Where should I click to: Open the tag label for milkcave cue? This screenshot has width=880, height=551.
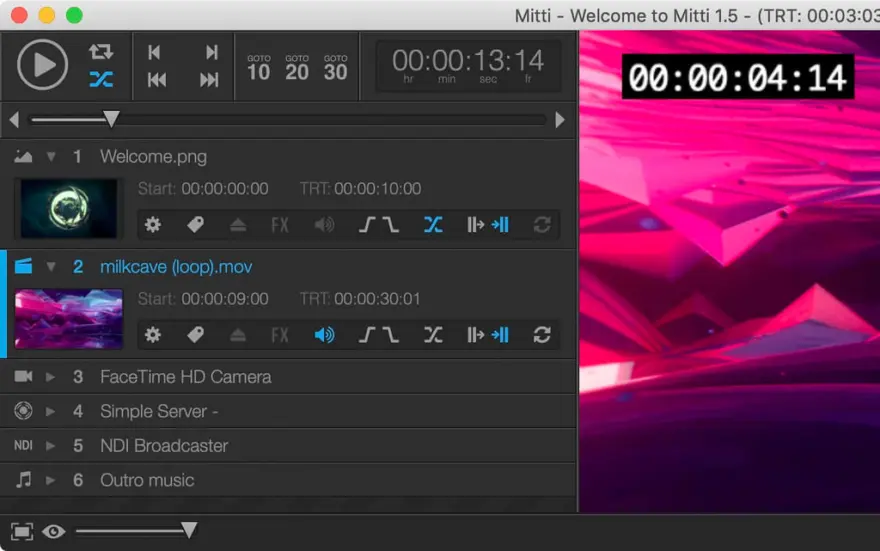click(x=195, y=335)
